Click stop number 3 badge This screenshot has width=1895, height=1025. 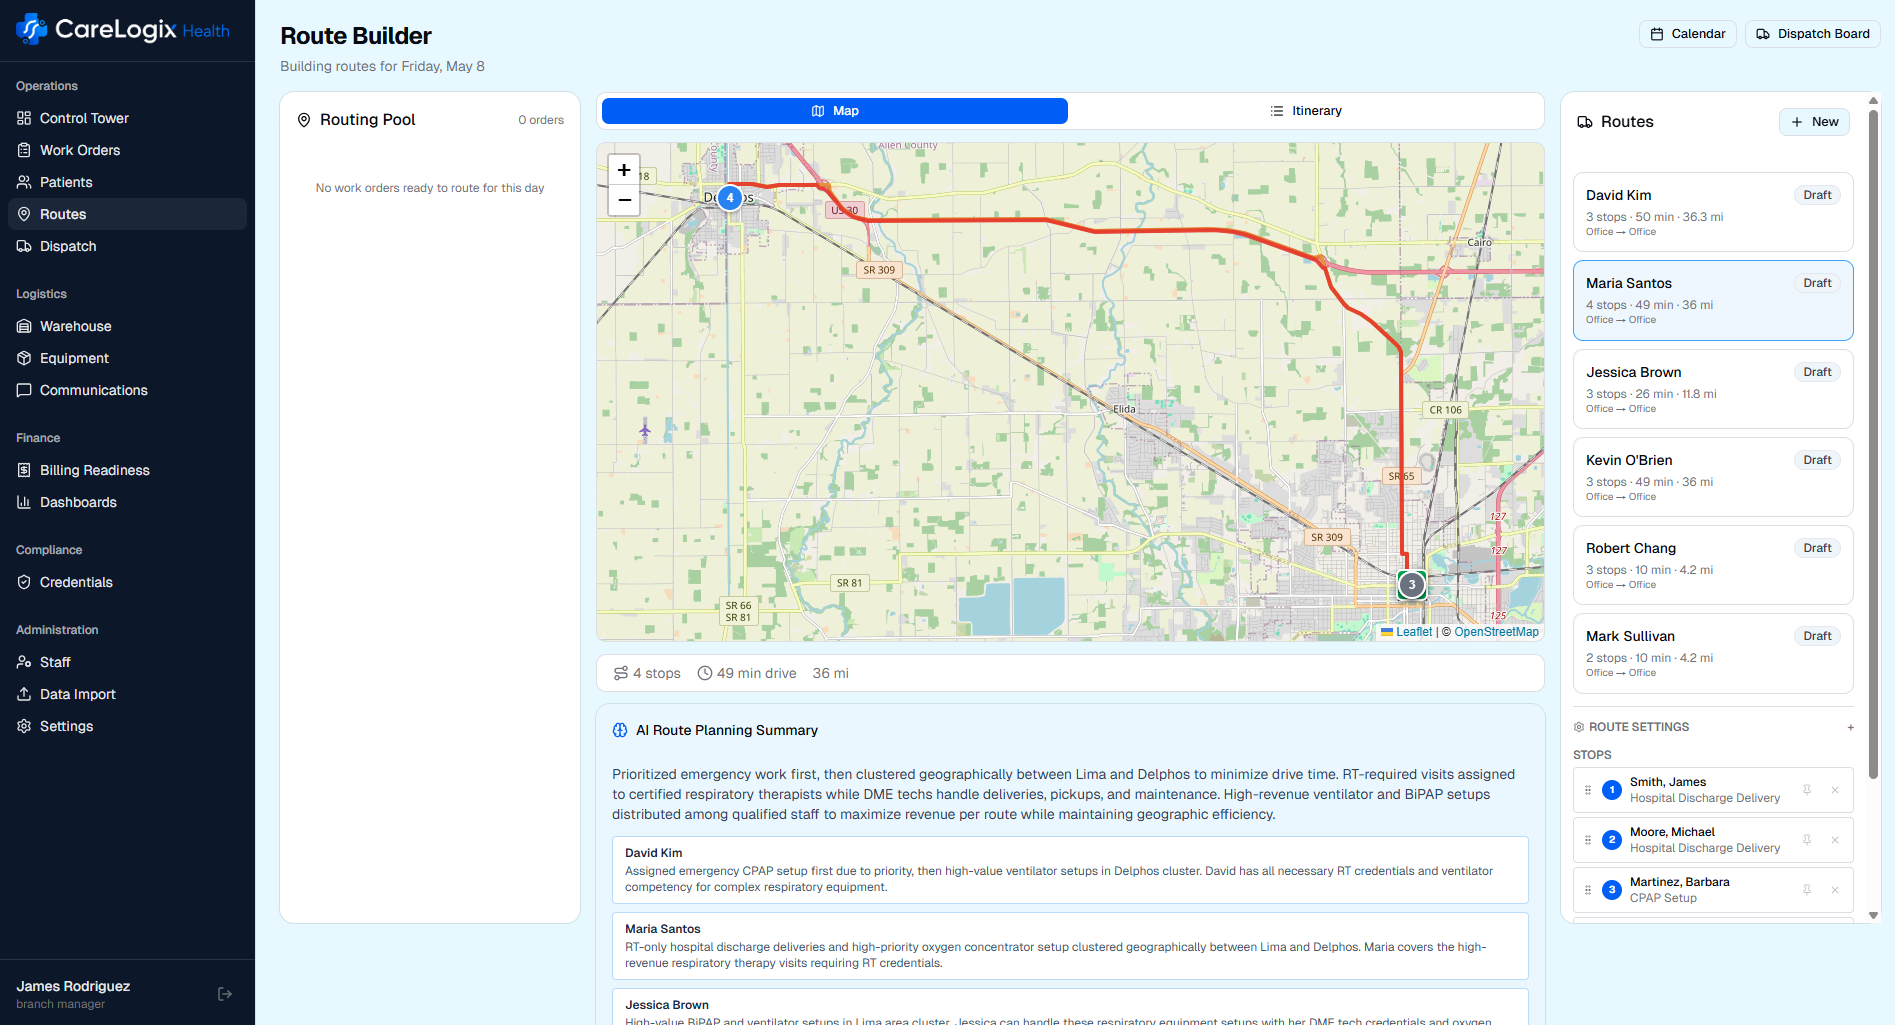coord(1612,890)
